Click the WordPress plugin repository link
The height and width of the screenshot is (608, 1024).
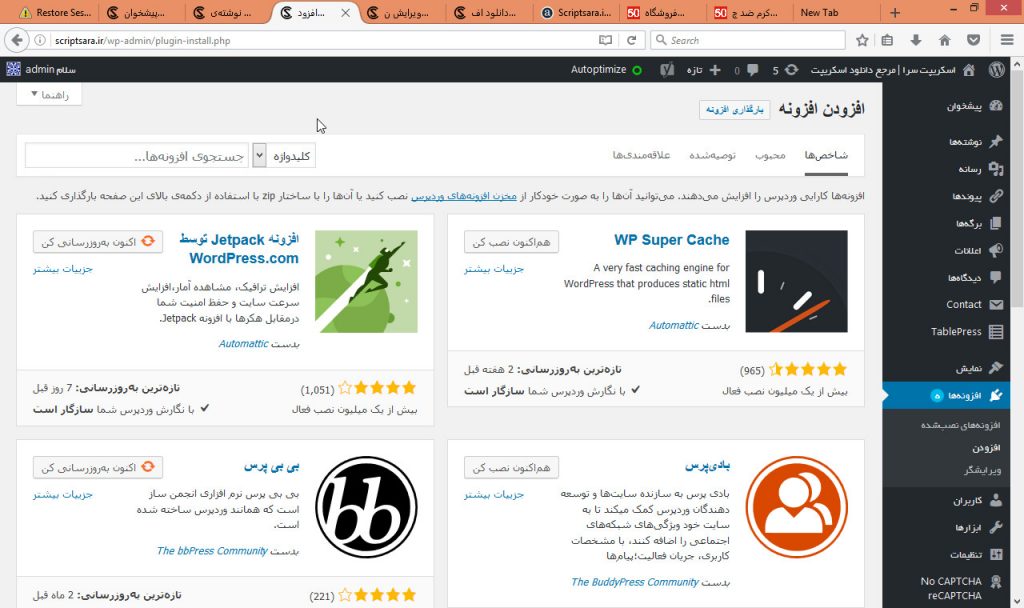click(464, 196)
